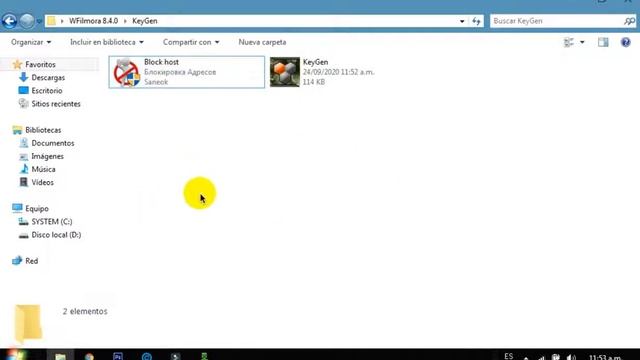This screenshot has height=360, width=640.
Task: Open File Explorer taskbar icon
Action: tap(60, 356)
